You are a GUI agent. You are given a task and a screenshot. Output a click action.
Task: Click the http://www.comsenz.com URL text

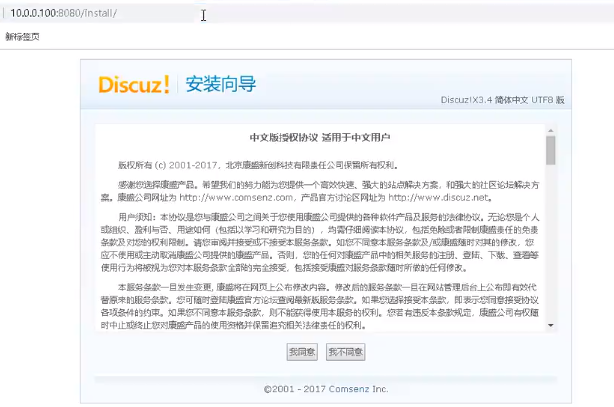click(x=236, y=197)
